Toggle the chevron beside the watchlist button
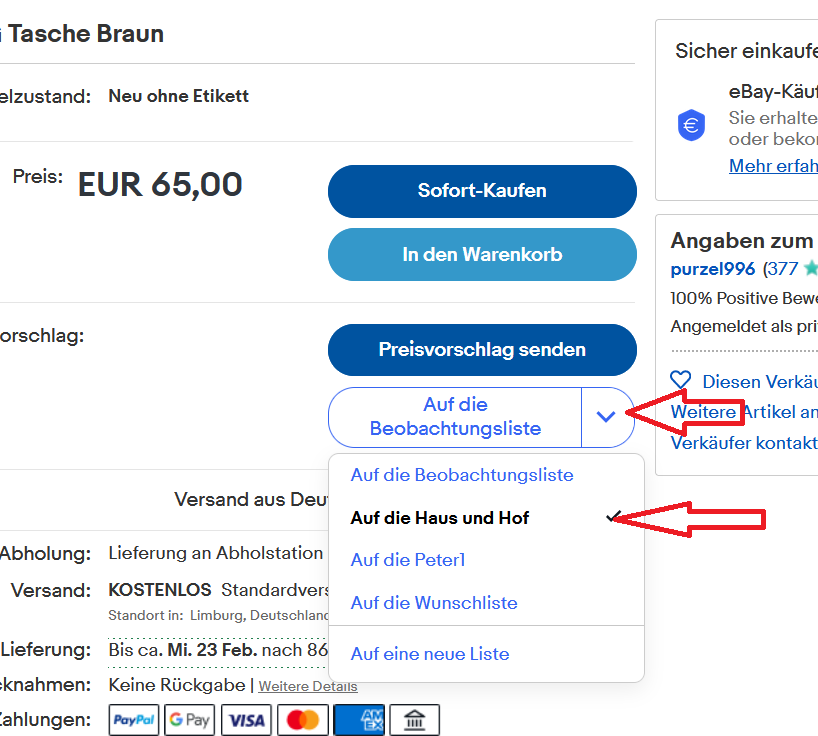 [x=606, y=417]
